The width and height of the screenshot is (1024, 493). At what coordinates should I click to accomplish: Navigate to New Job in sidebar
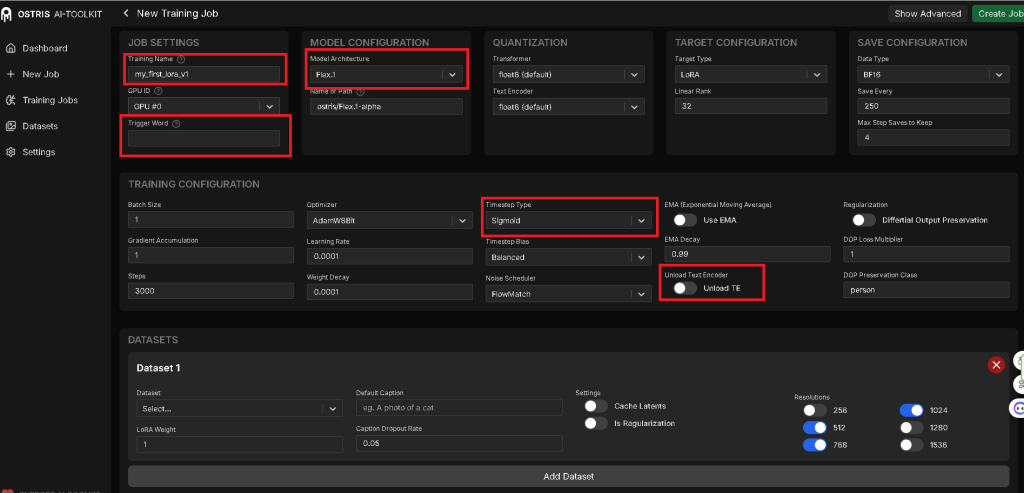click(40, 74)
